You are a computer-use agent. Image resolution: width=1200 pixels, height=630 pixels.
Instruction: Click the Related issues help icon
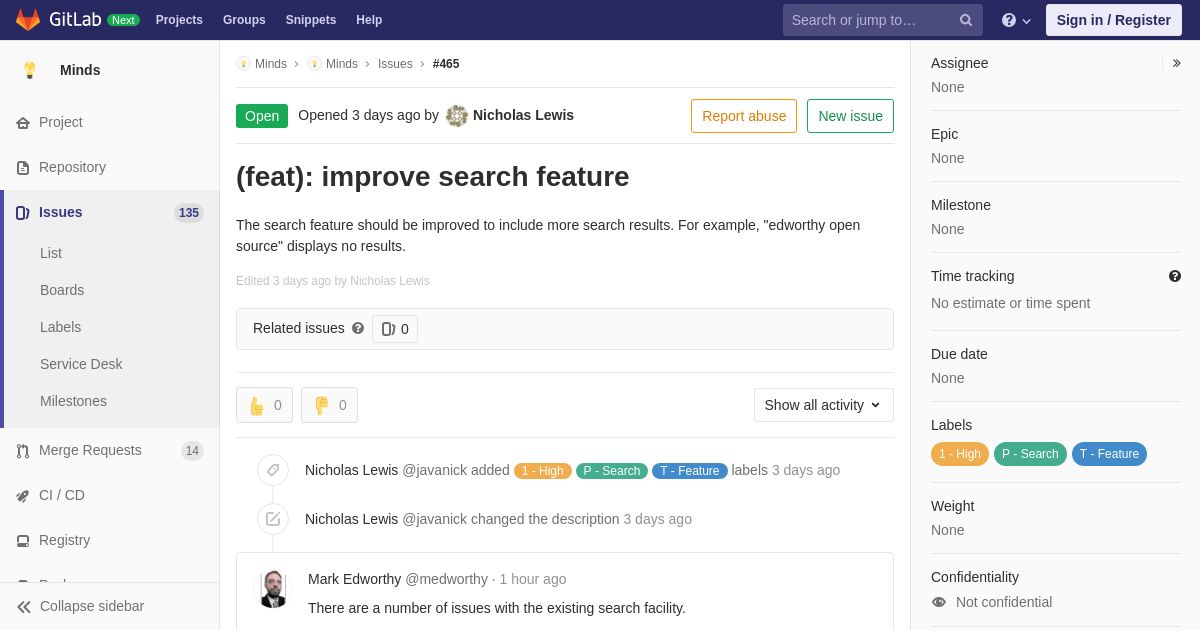point(358,328)
